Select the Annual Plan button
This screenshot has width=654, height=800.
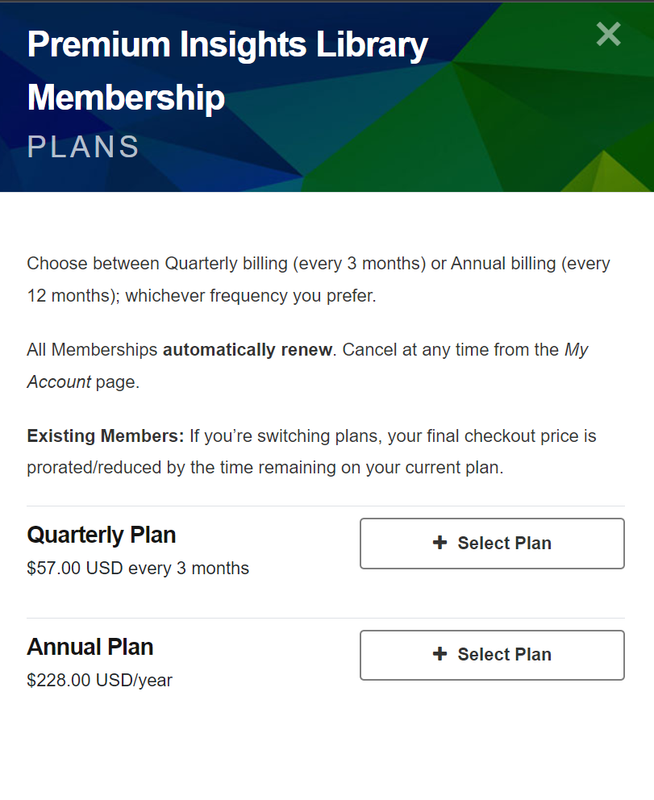pos(492,655)
